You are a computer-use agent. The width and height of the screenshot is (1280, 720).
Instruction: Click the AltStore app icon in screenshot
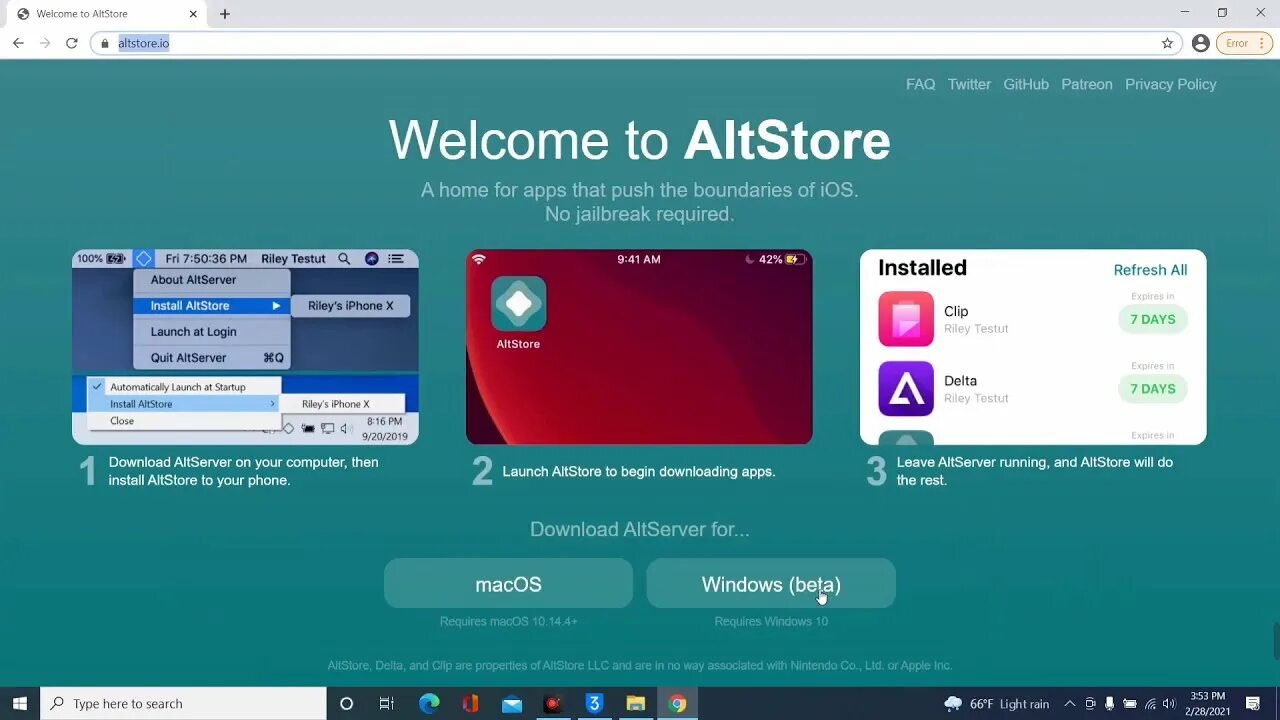click(x=518, y=304)
